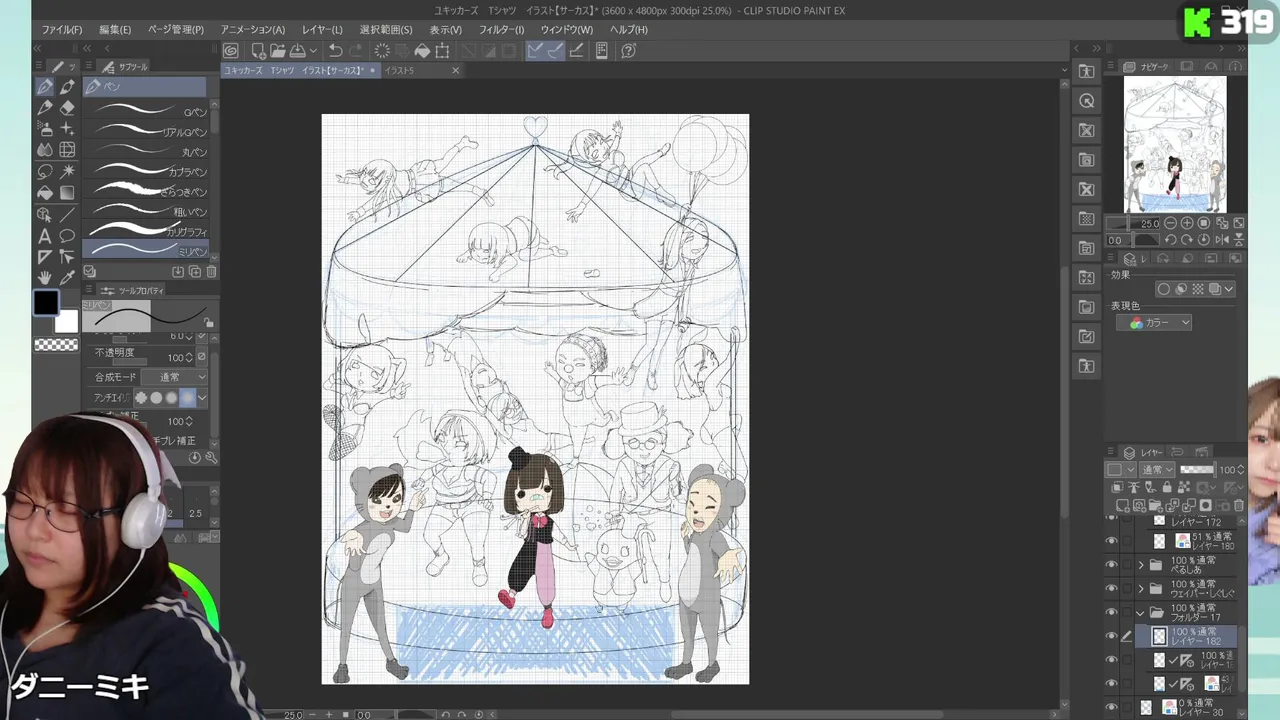Pick the ざらつきペン sub tool
1280x720 pixels.
coord(147,191)
